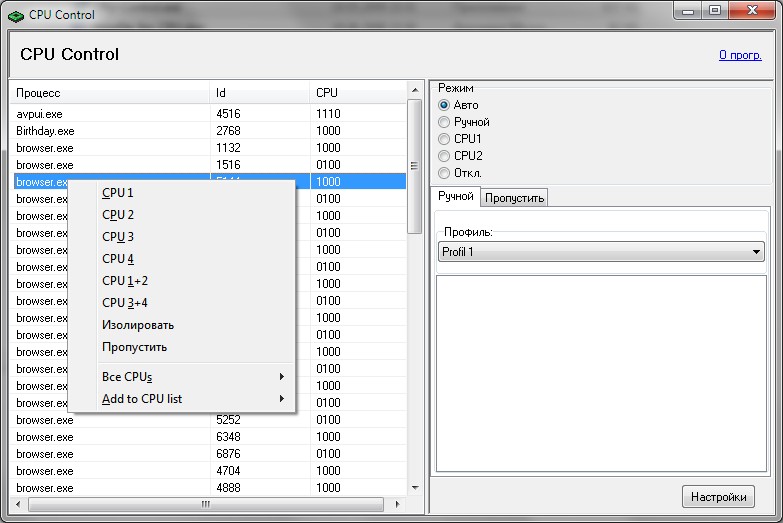
Task: Select the Birthday.exe process row
Action: (x=208, y=131)
